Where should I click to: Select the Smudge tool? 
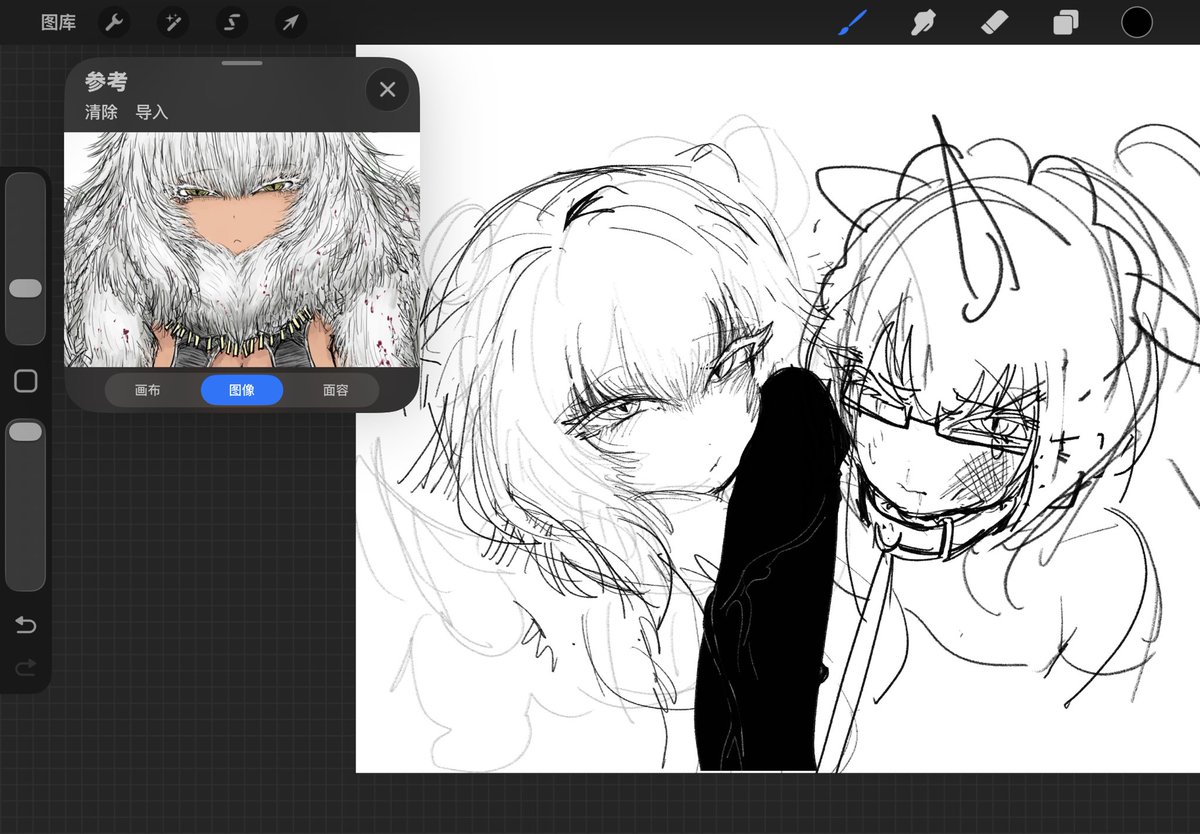pos(924,22)
